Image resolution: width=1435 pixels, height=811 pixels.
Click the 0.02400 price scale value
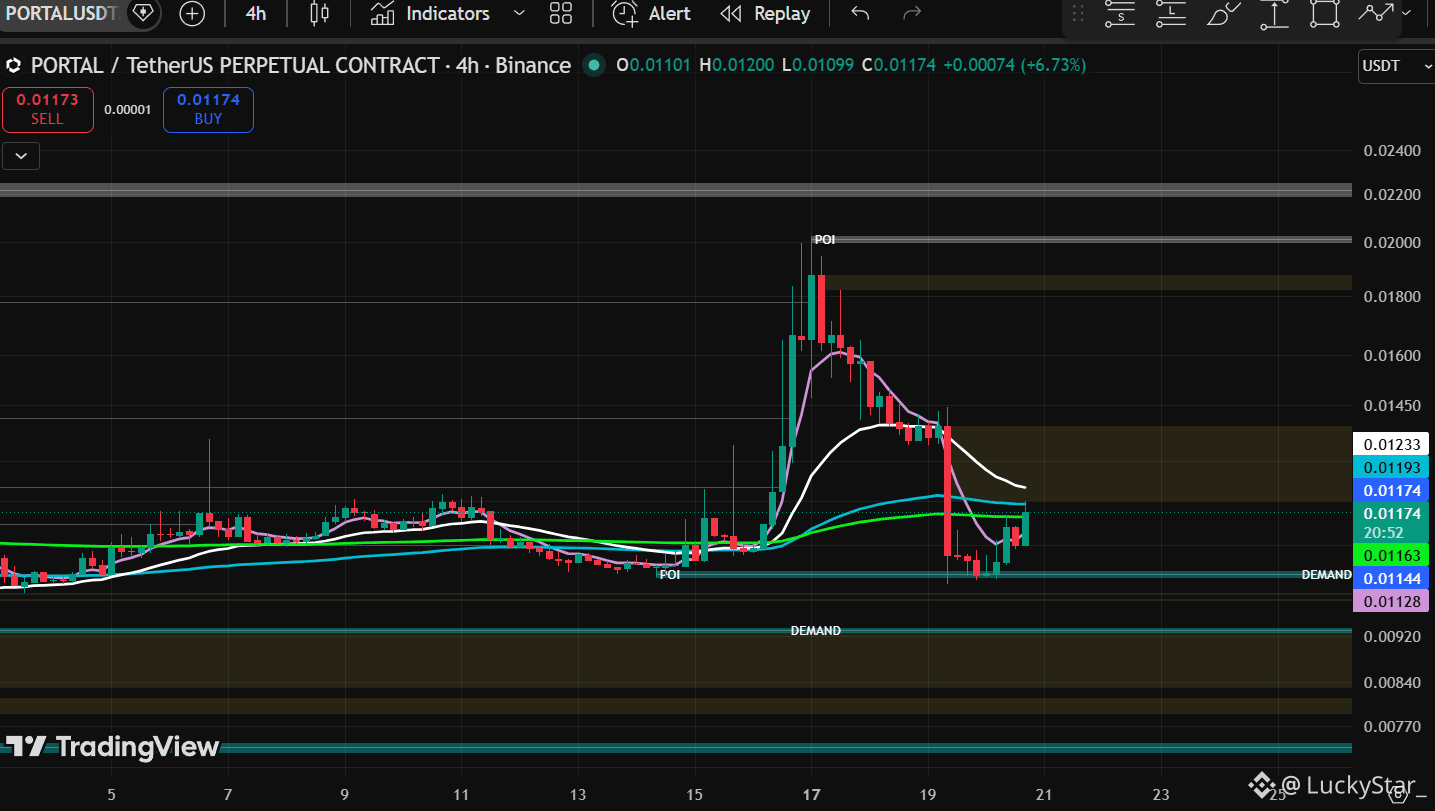(1391, 151)
